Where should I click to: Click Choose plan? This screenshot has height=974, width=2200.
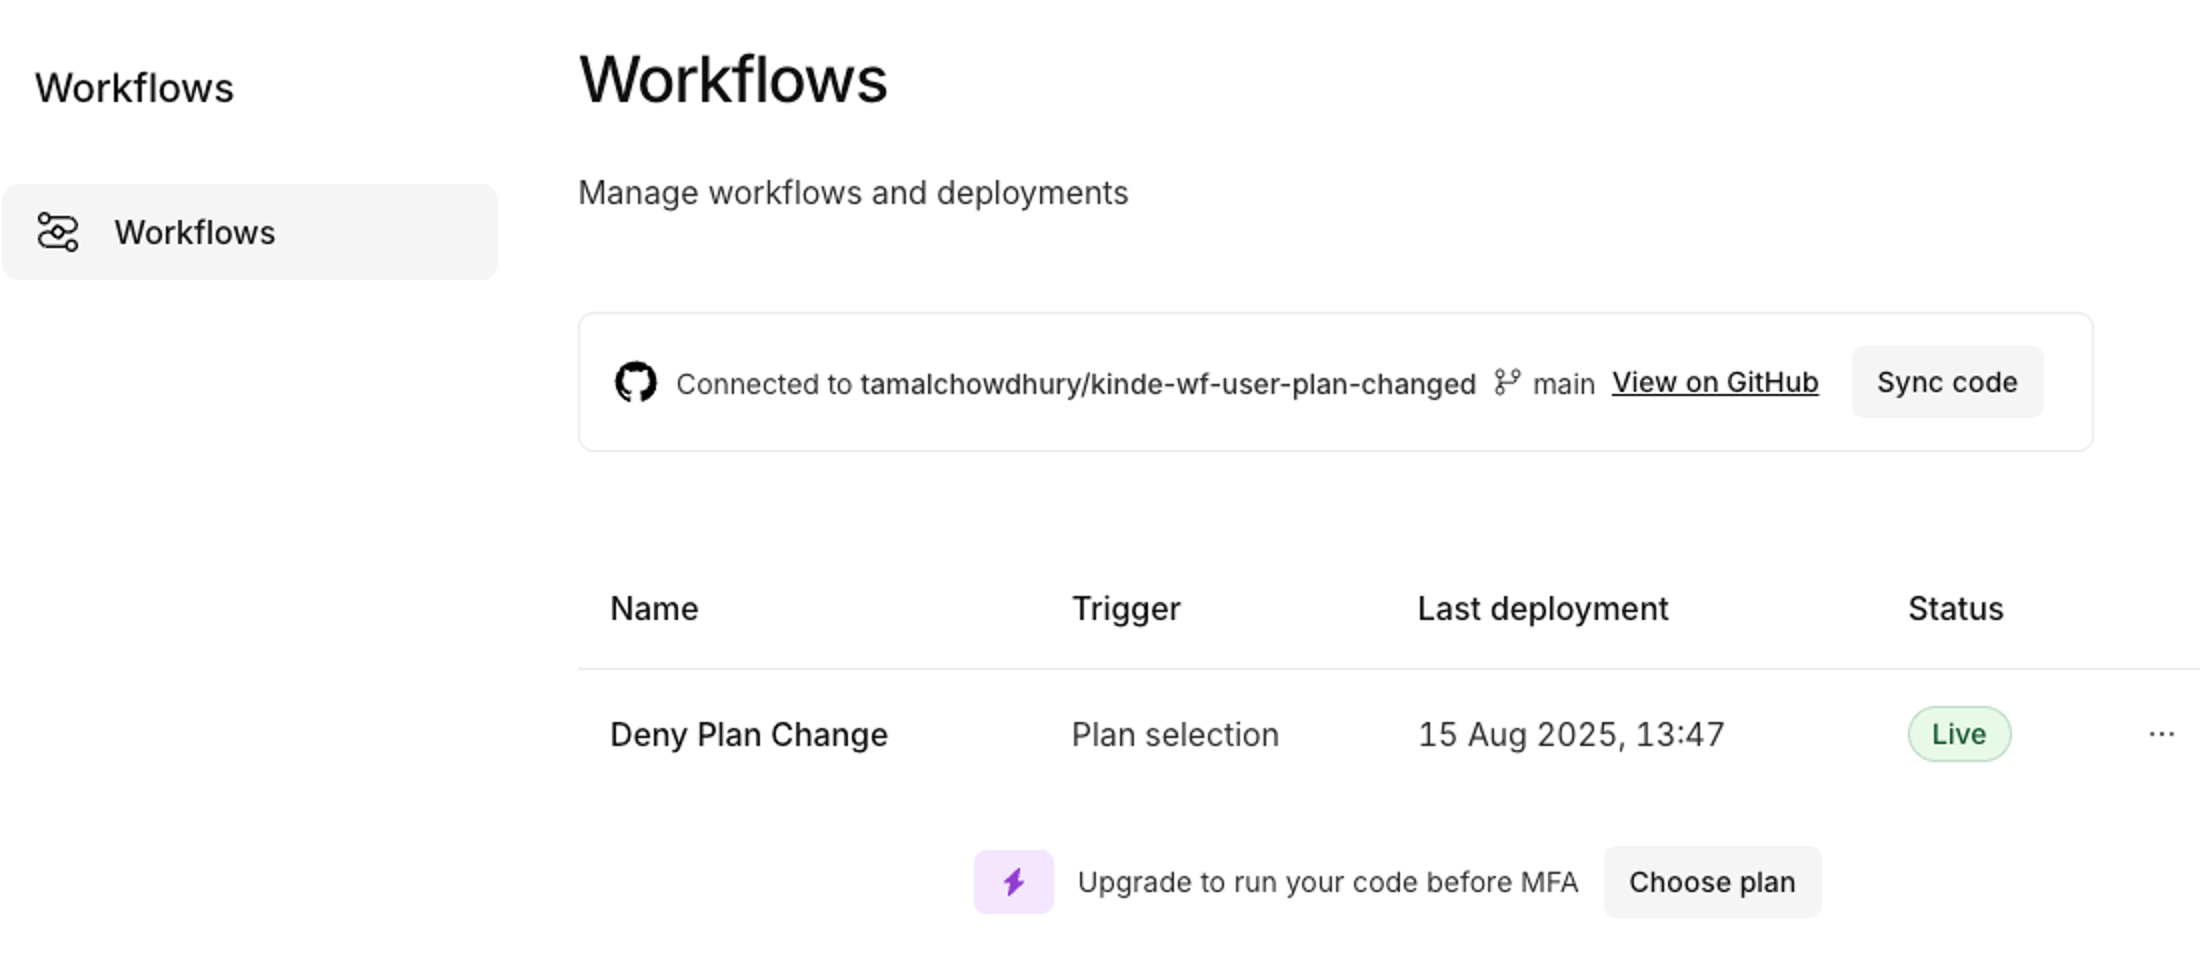(x=1712, y=881)
